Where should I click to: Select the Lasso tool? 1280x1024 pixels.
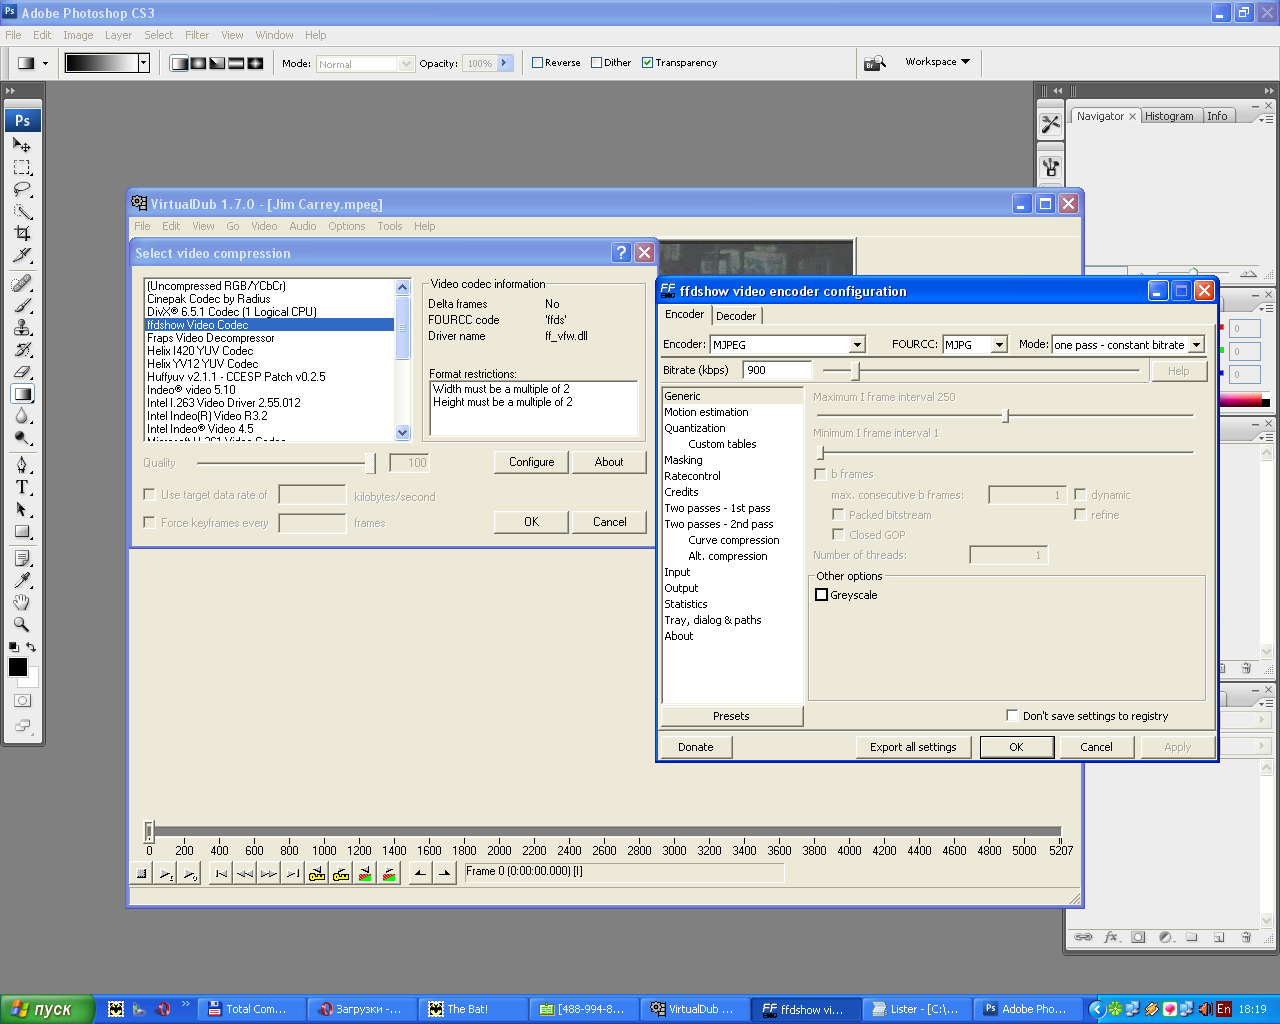22,189
